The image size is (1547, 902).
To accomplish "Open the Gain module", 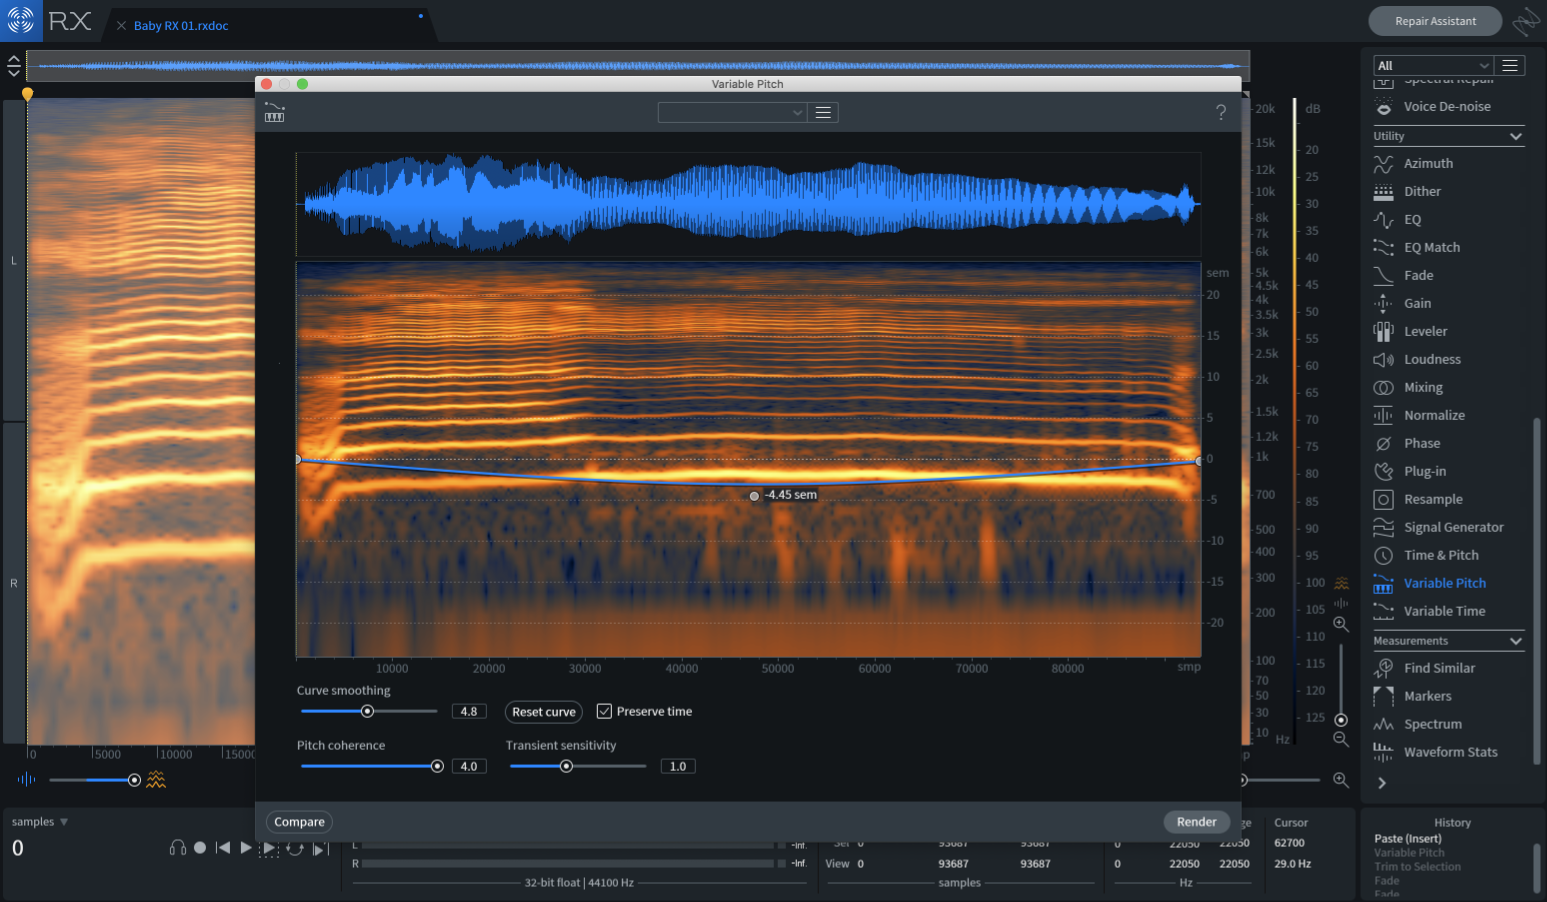I will point(1448,303).
